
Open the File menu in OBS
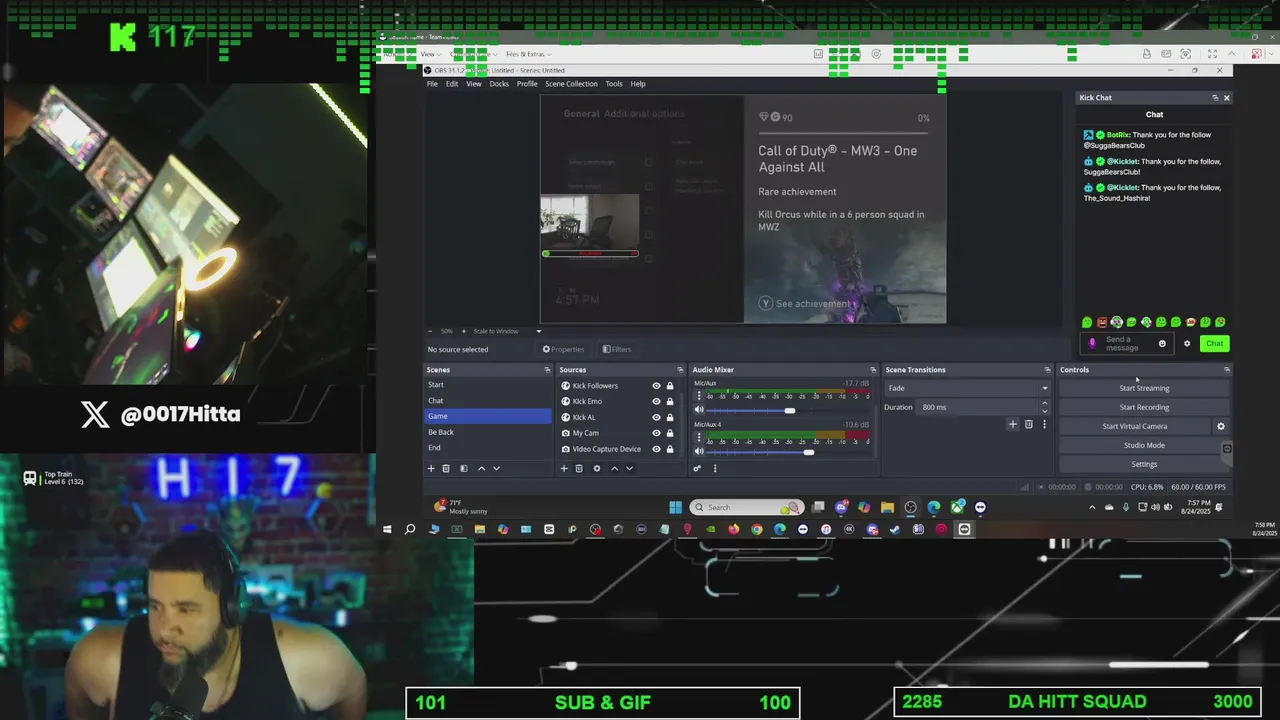(432, 84)
